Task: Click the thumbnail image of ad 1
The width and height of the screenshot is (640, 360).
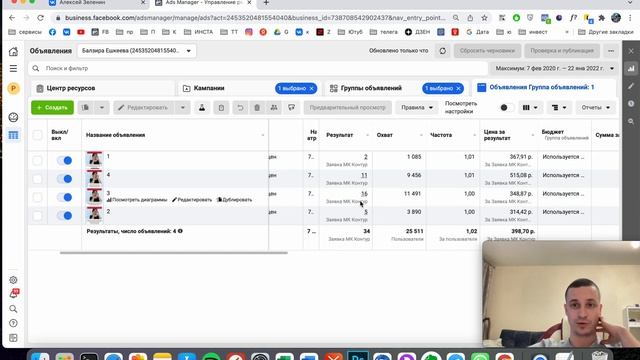Action: tap(94, 159)
